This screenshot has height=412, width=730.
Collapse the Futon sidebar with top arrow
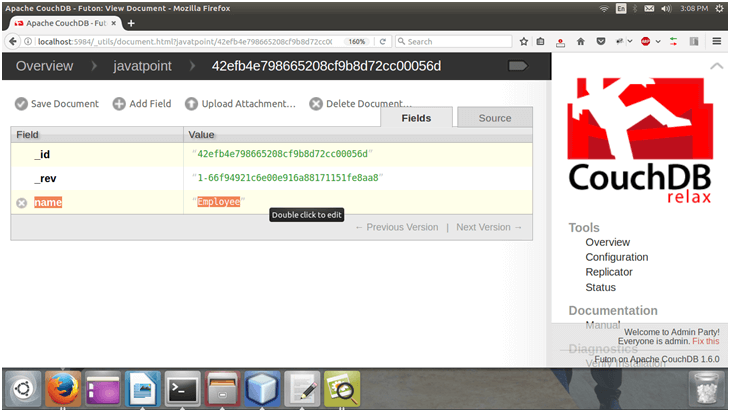(716, 66)
